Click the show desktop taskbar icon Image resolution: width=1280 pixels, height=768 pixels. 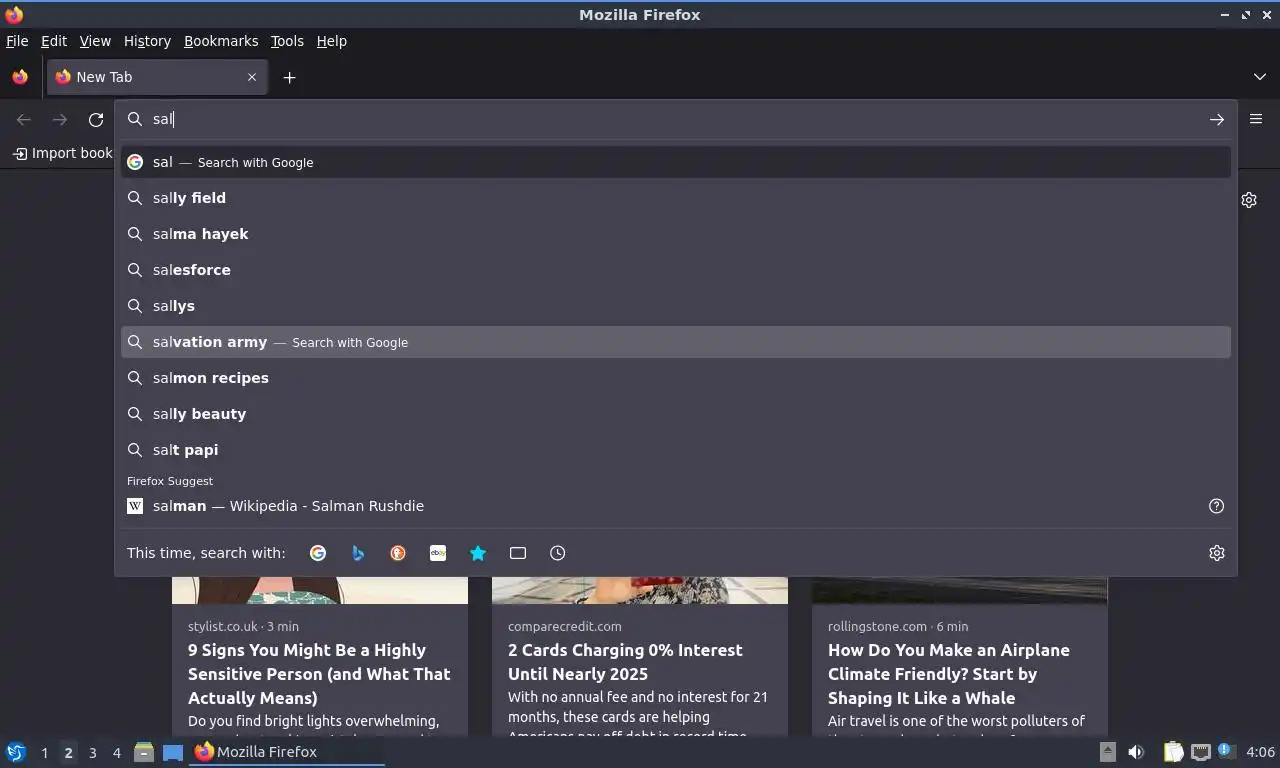point(173,752)
